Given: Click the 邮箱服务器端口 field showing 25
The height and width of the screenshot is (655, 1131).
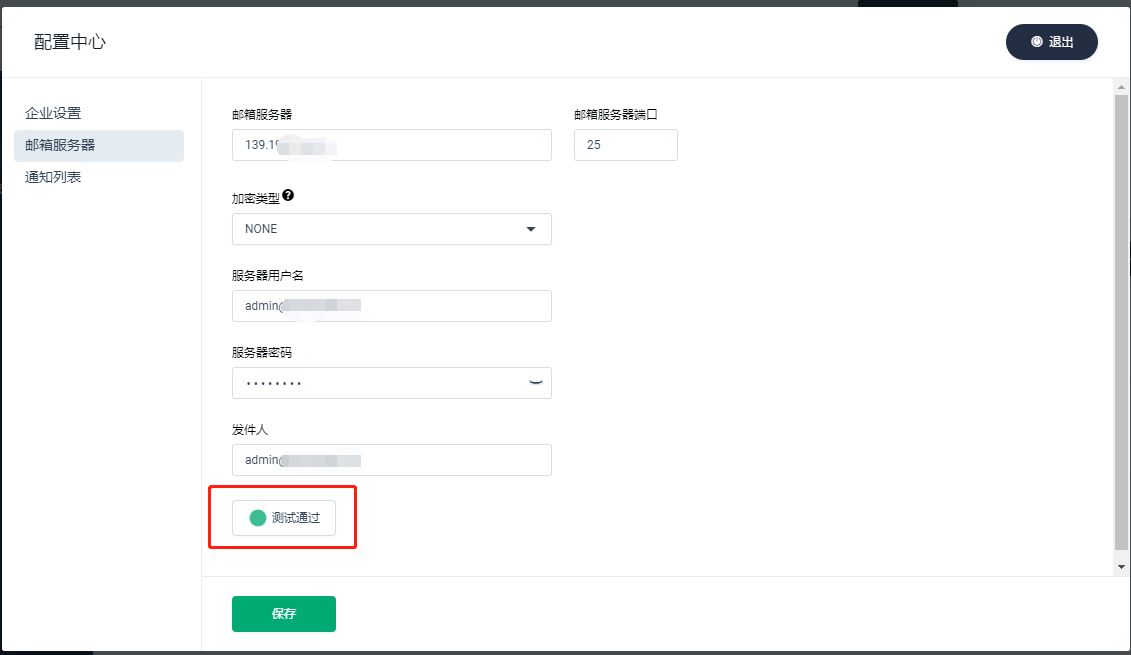Looking at the screenshot, I should (x=625, y=145).
